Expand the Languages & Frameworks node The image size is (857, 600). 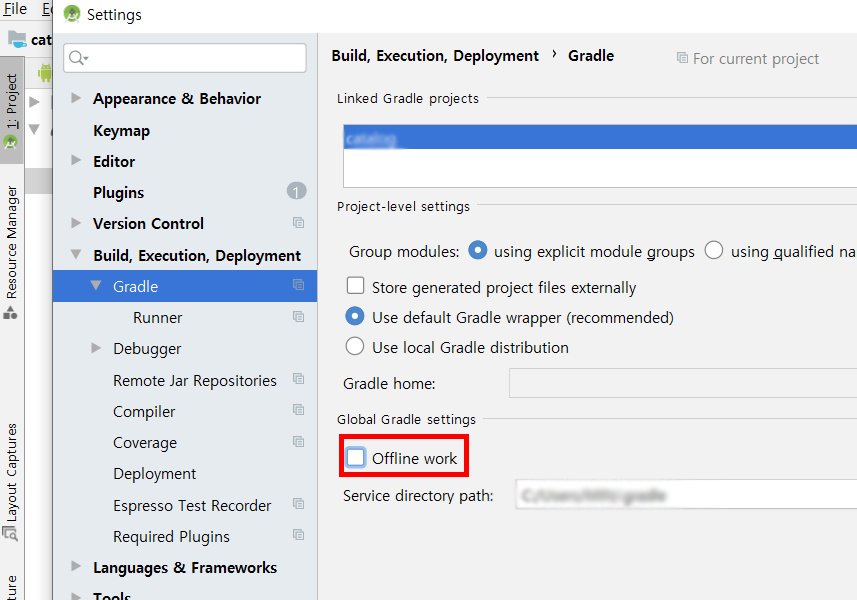(x=76, y=566)
